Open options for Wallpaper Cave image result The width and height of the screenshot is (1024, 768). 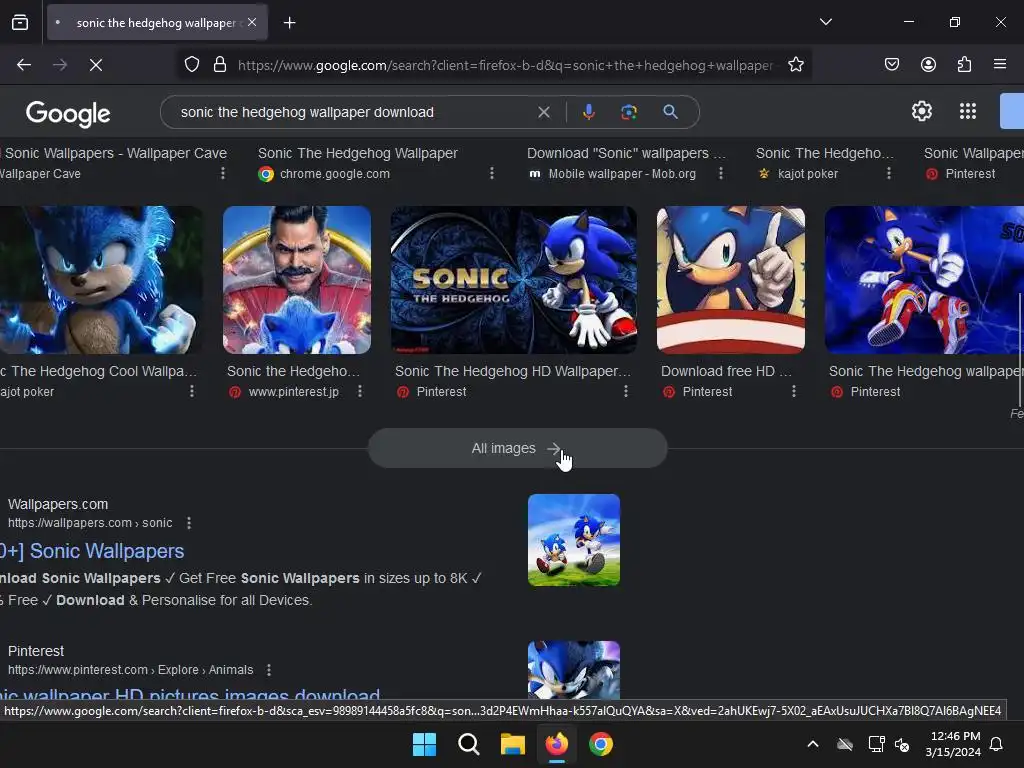click(223, 173)
